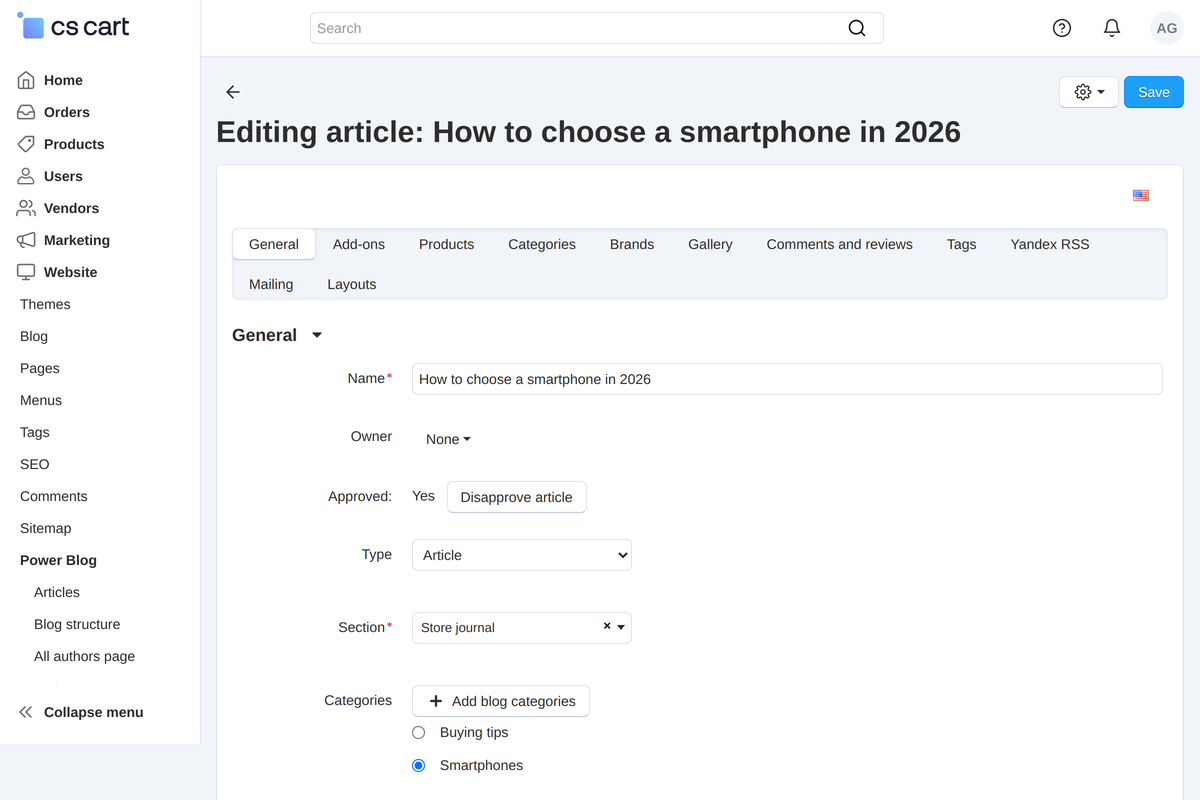Open All authors page link
Screen dimensions: 1200x800
click(x=84, y=656)
